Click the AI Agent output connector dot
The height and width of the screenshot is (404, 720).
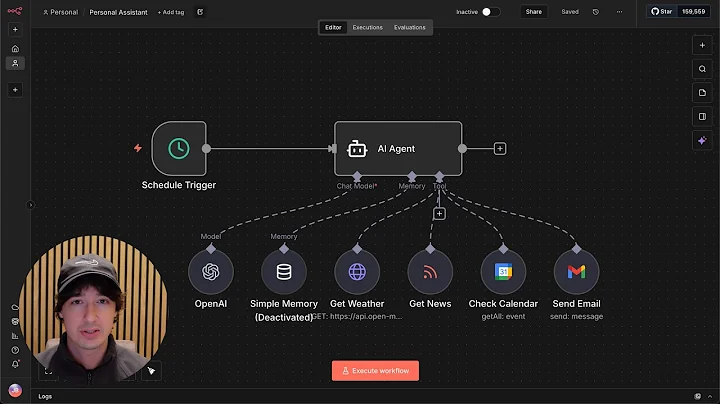pos(462,148)
